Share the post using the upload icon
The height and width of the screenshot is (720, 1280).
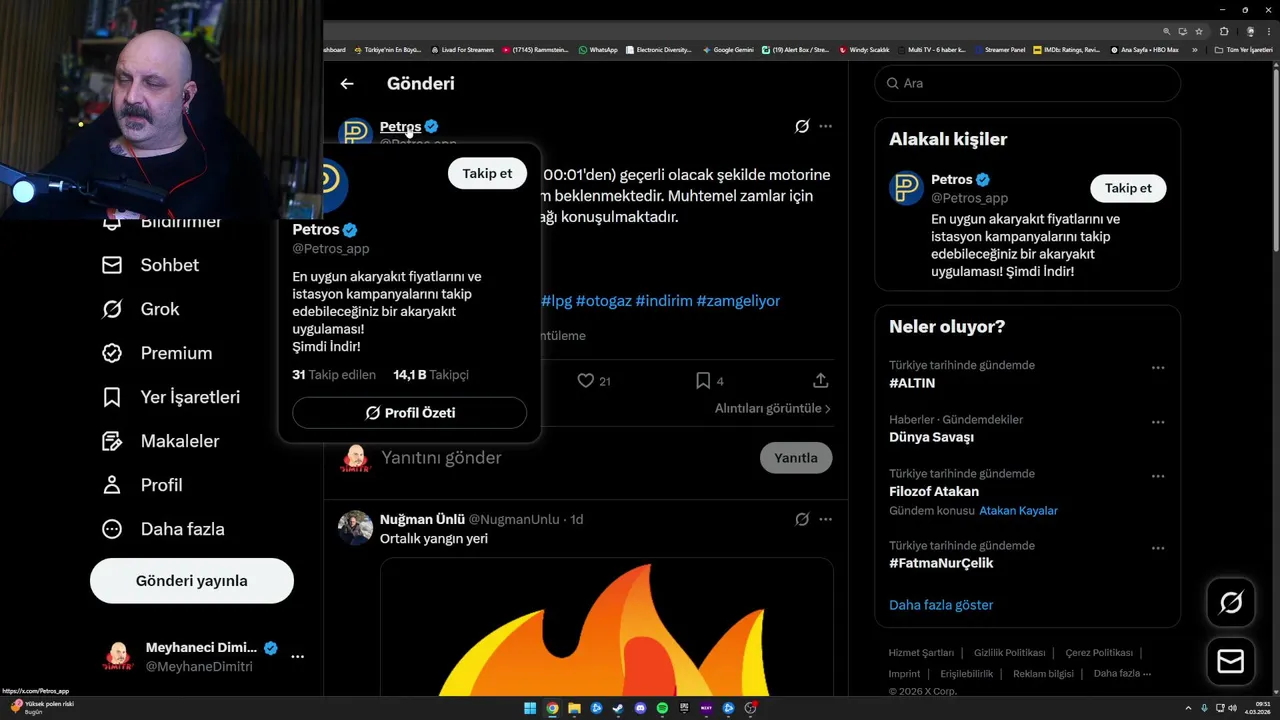[820, 381]
